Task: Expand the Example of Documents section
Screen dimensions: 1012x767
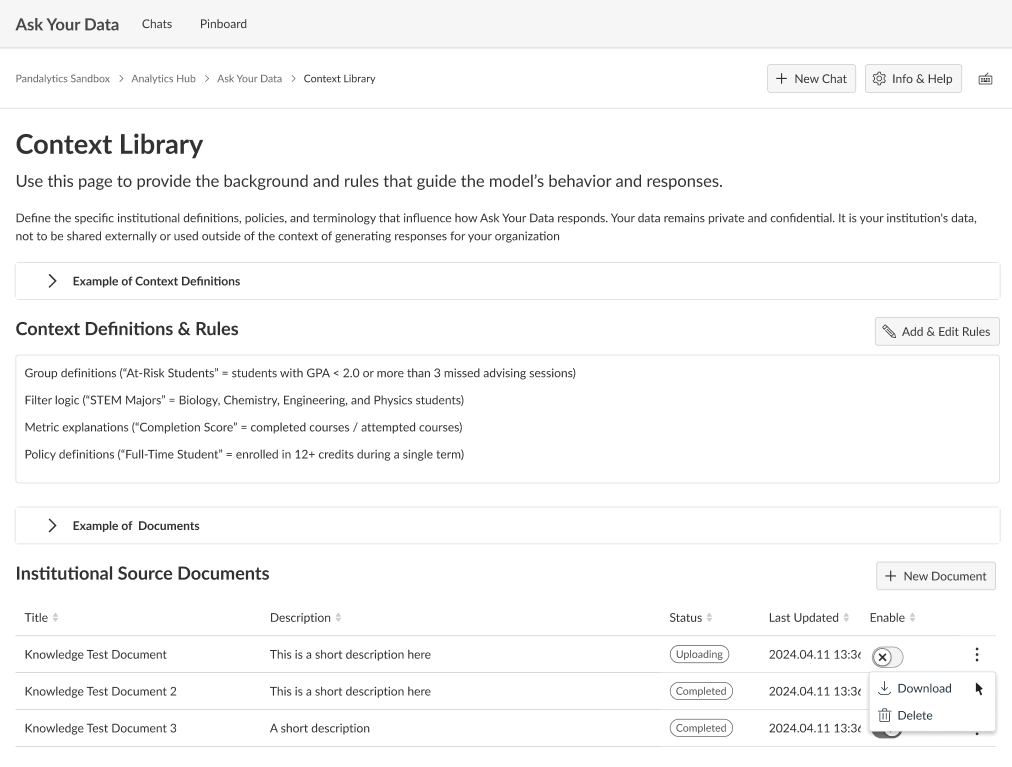Action: 52,525
